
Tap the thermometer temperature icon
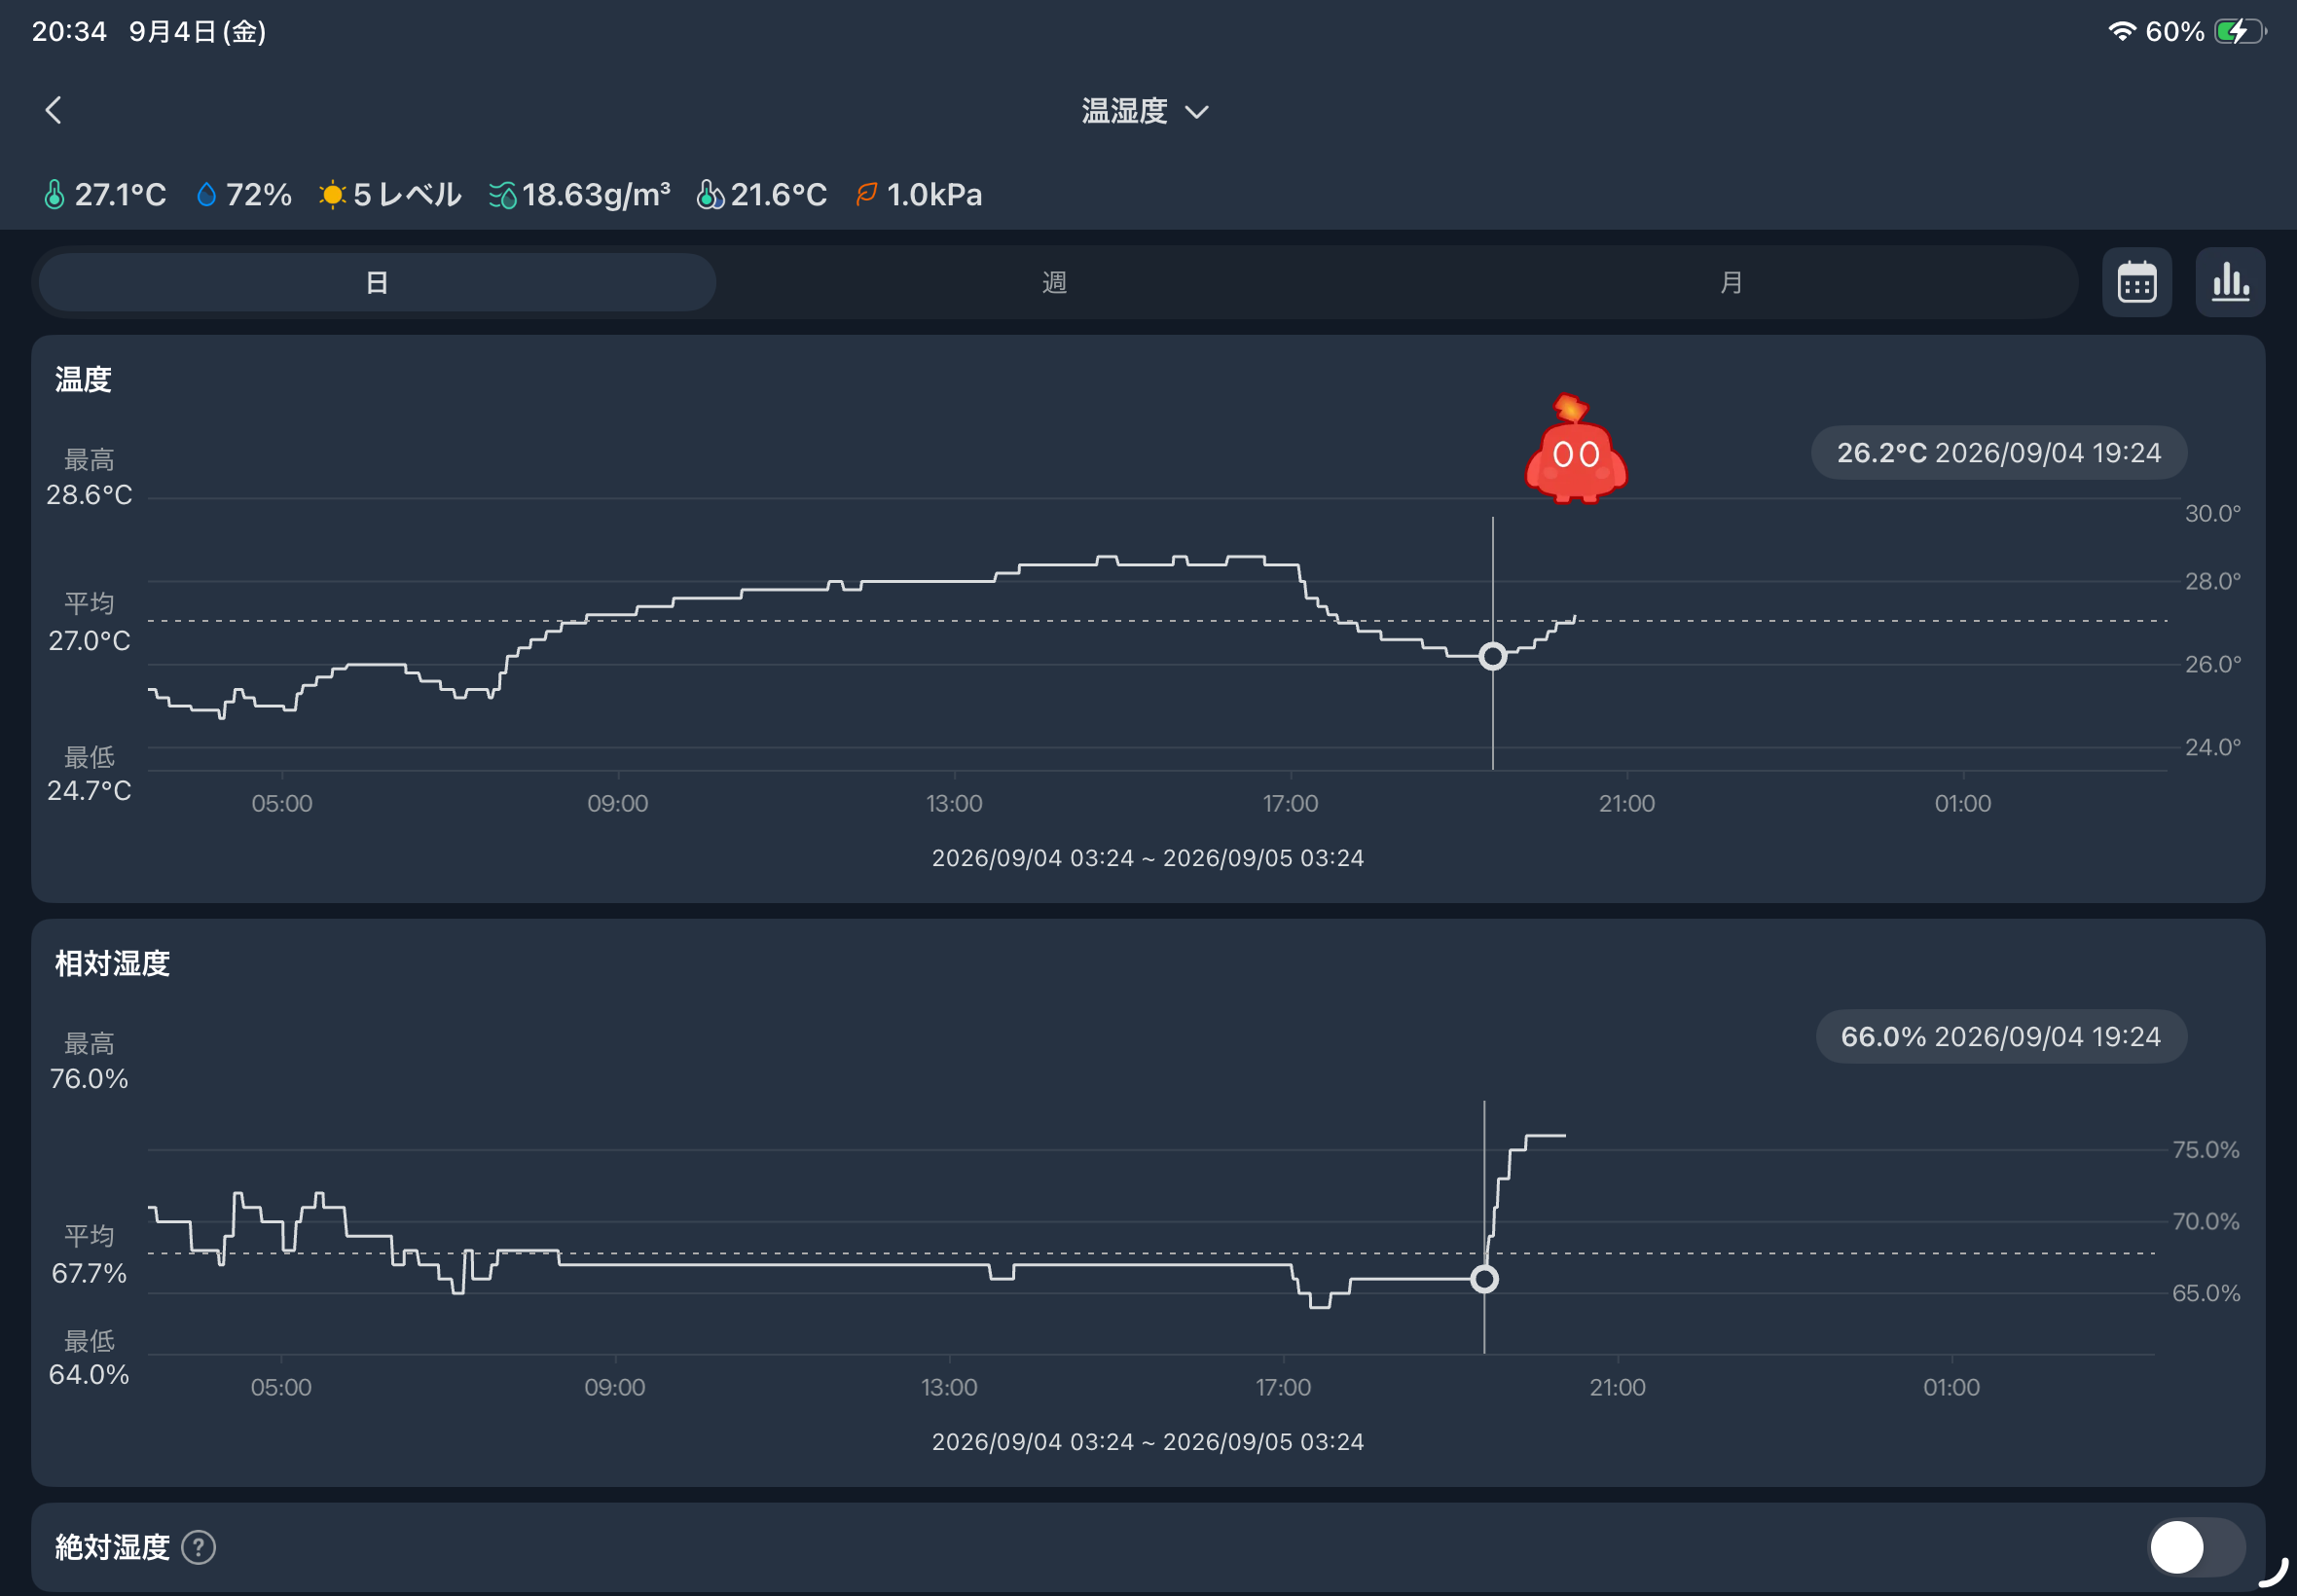pyautogui.click(x=55, y=194)
